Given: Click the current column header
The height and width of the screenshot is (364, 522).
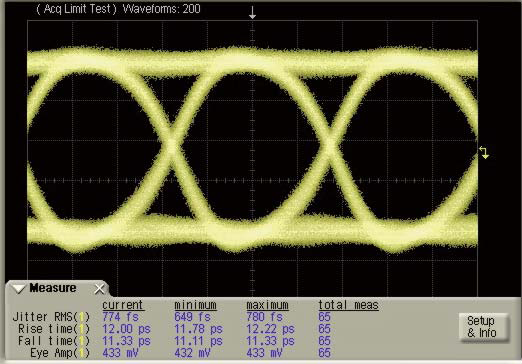Looking at the screenshot, I should (x=123, y=305).
